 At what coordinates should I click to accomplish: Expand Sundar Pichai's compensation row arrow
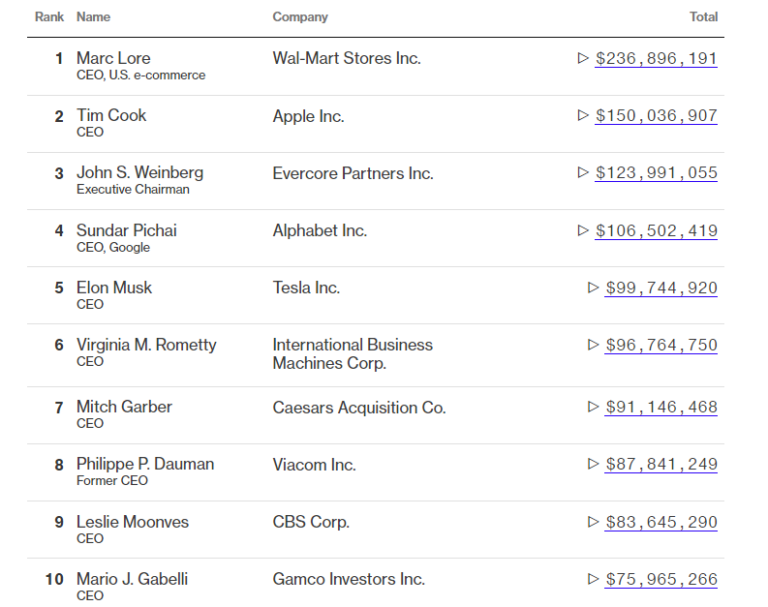tap(583, 230)
